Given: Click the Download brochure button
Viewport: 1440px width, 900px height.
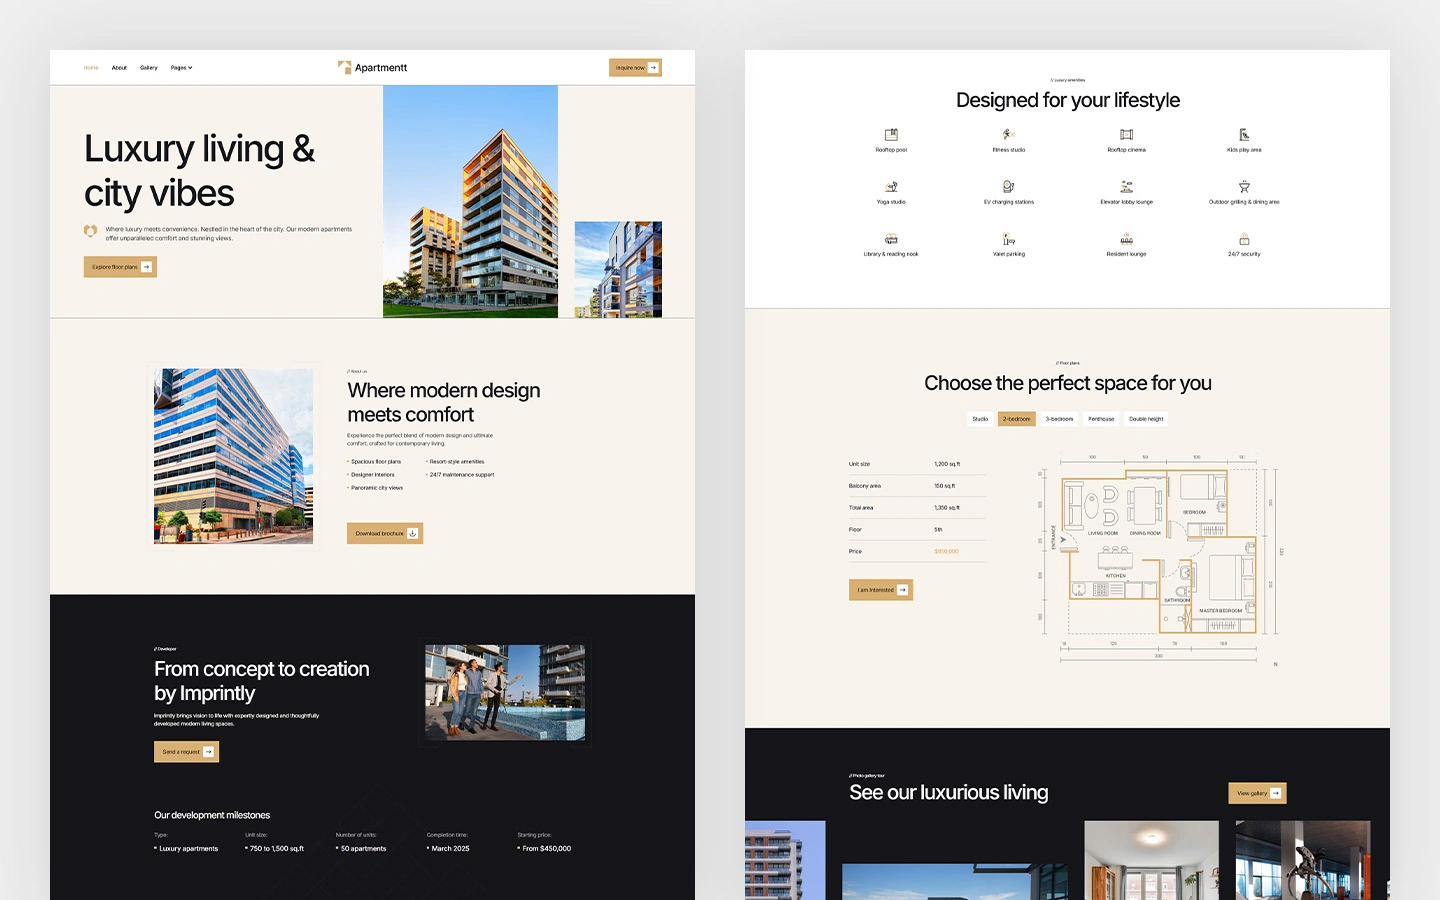Looking at the screenshot, I should point(385,534).
